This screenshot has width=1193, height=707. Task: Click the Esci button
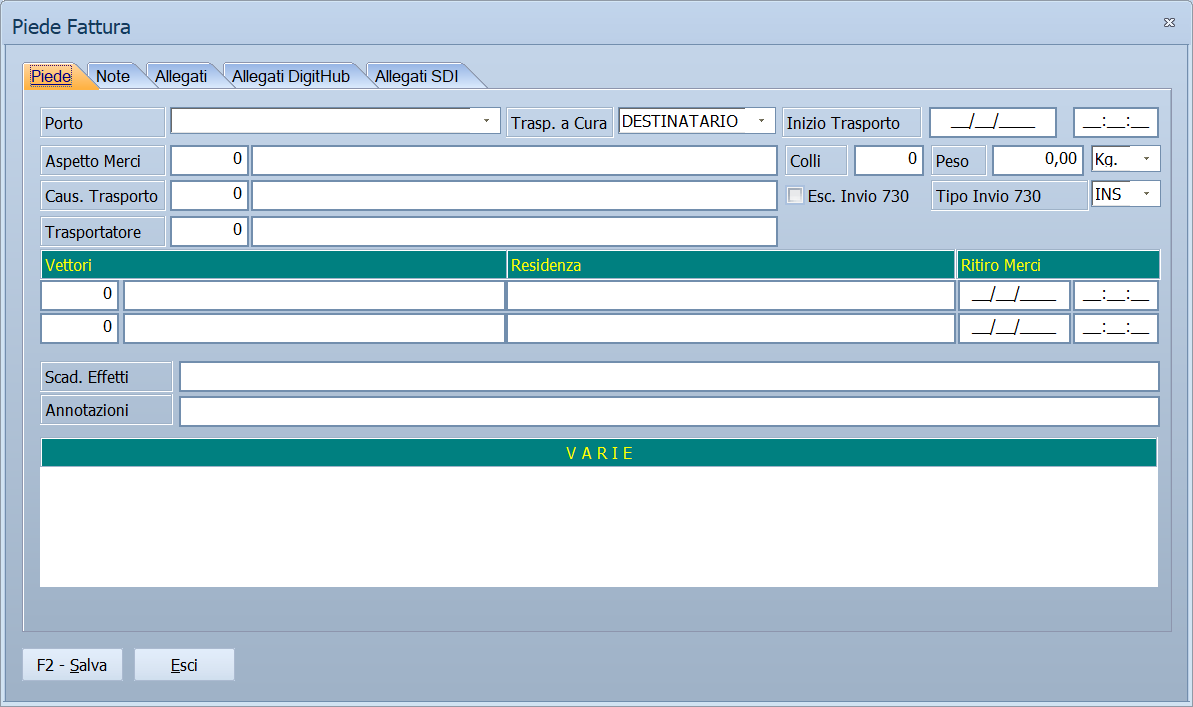184,664
